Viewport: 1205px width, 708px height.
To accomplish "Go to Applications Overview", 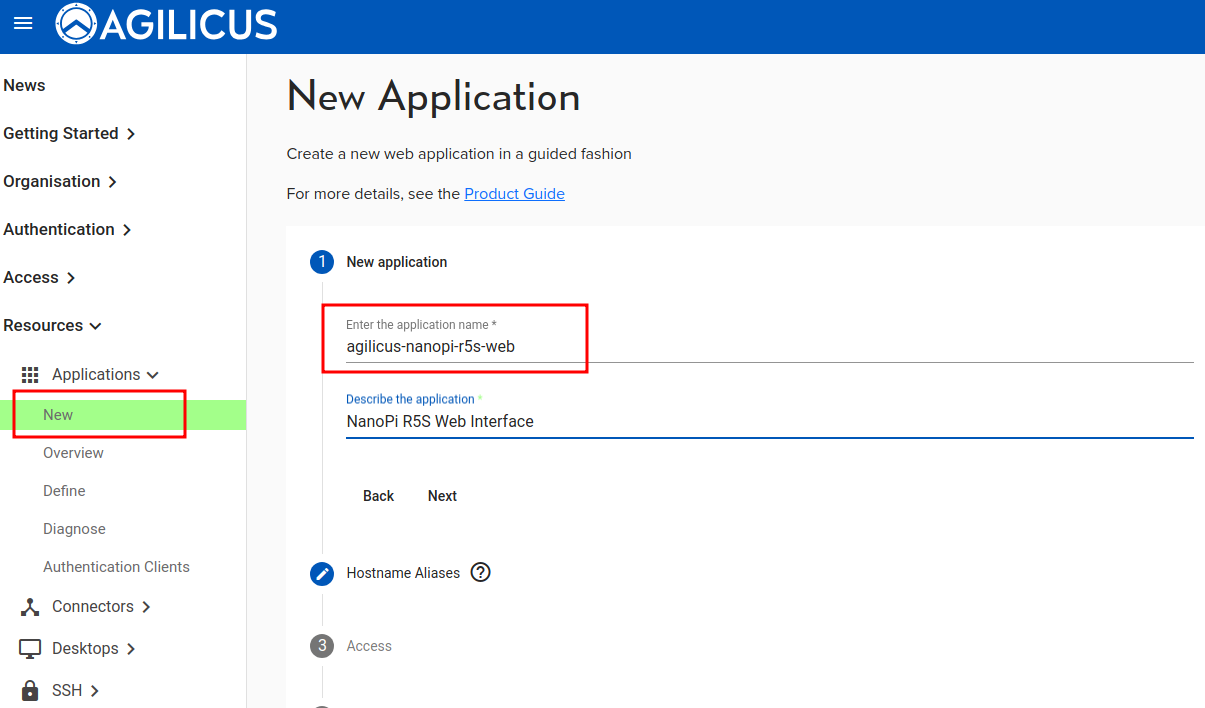I will click(x=73, y=453).
